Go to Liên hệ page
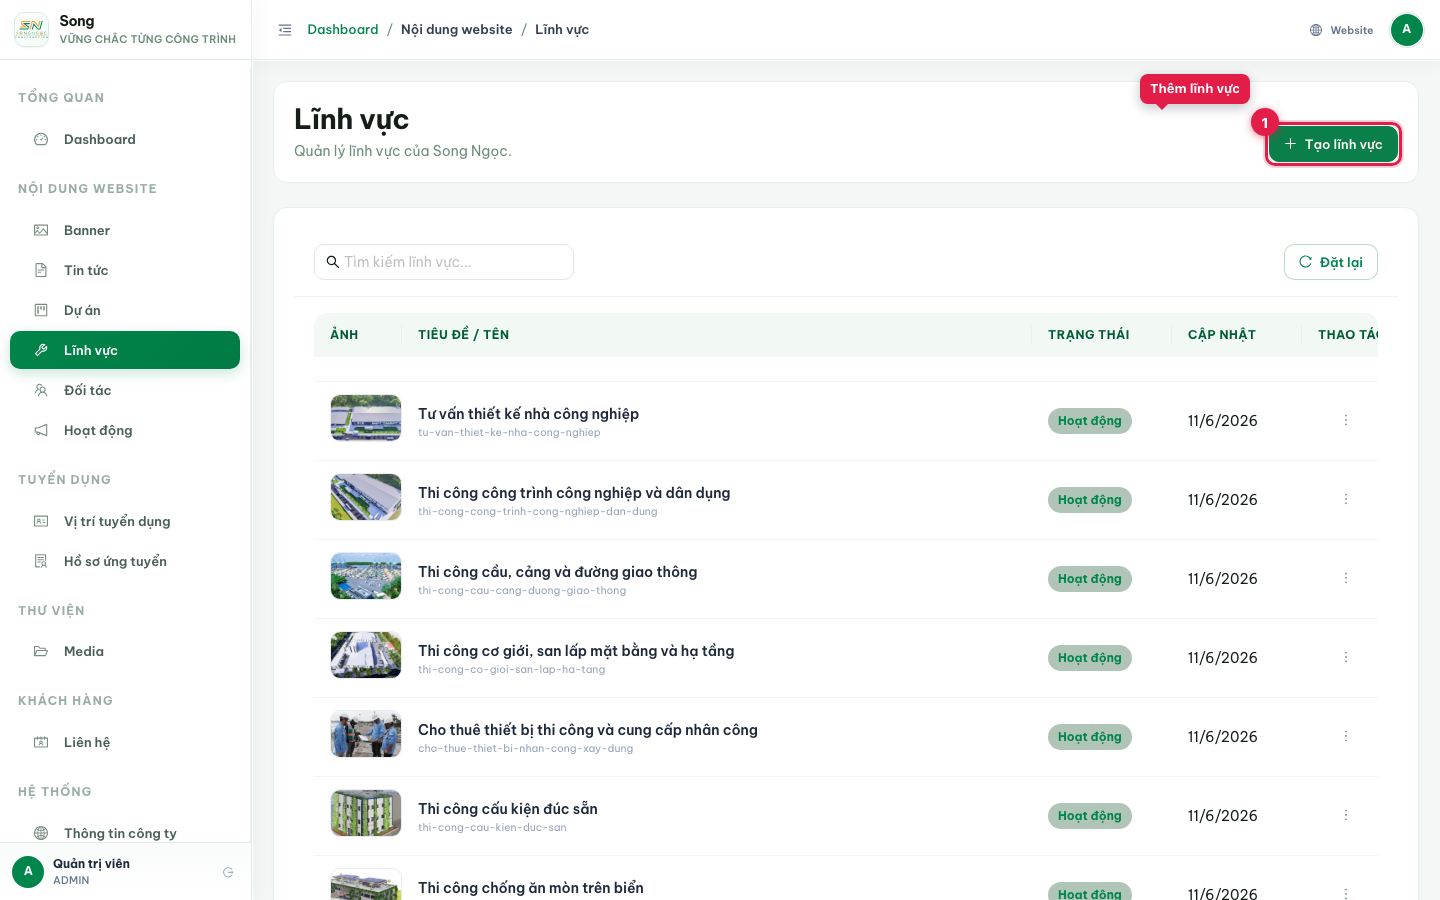Screen dimensions: 1440x900 125,742
